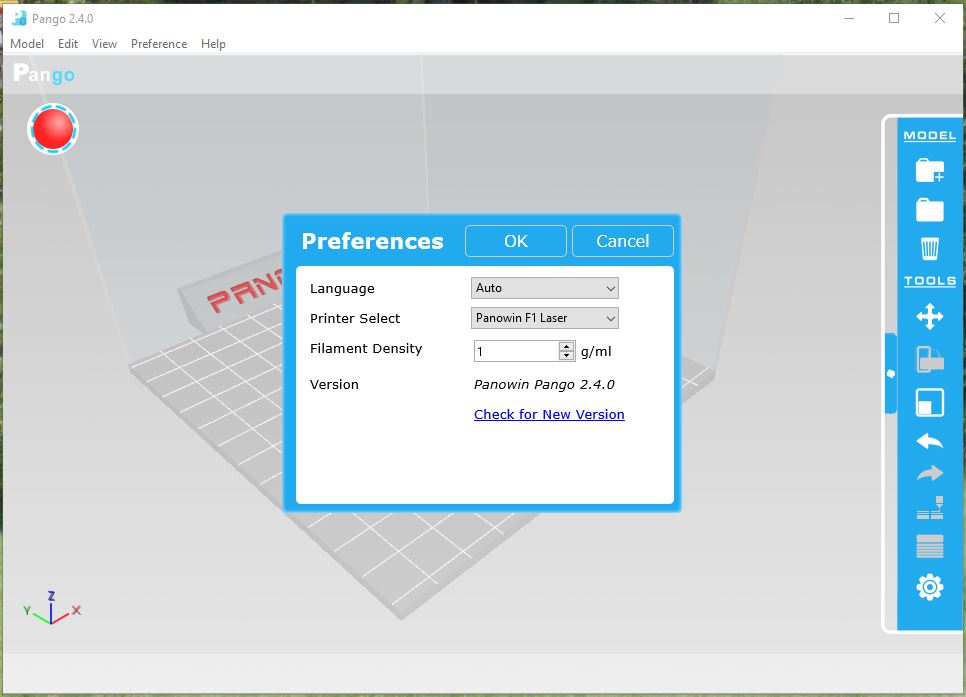Open the Edit menu
966x697 pixels.
pos(68,44)
